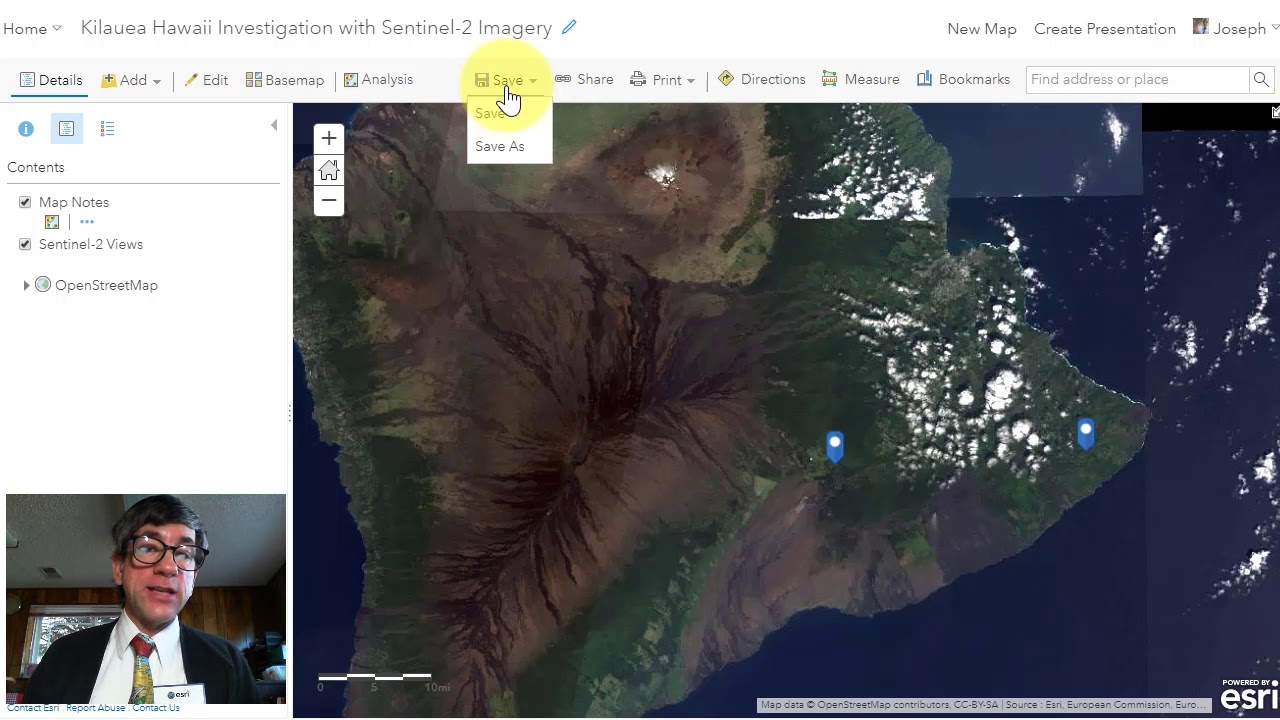Click default extent home button

point(329,170)
